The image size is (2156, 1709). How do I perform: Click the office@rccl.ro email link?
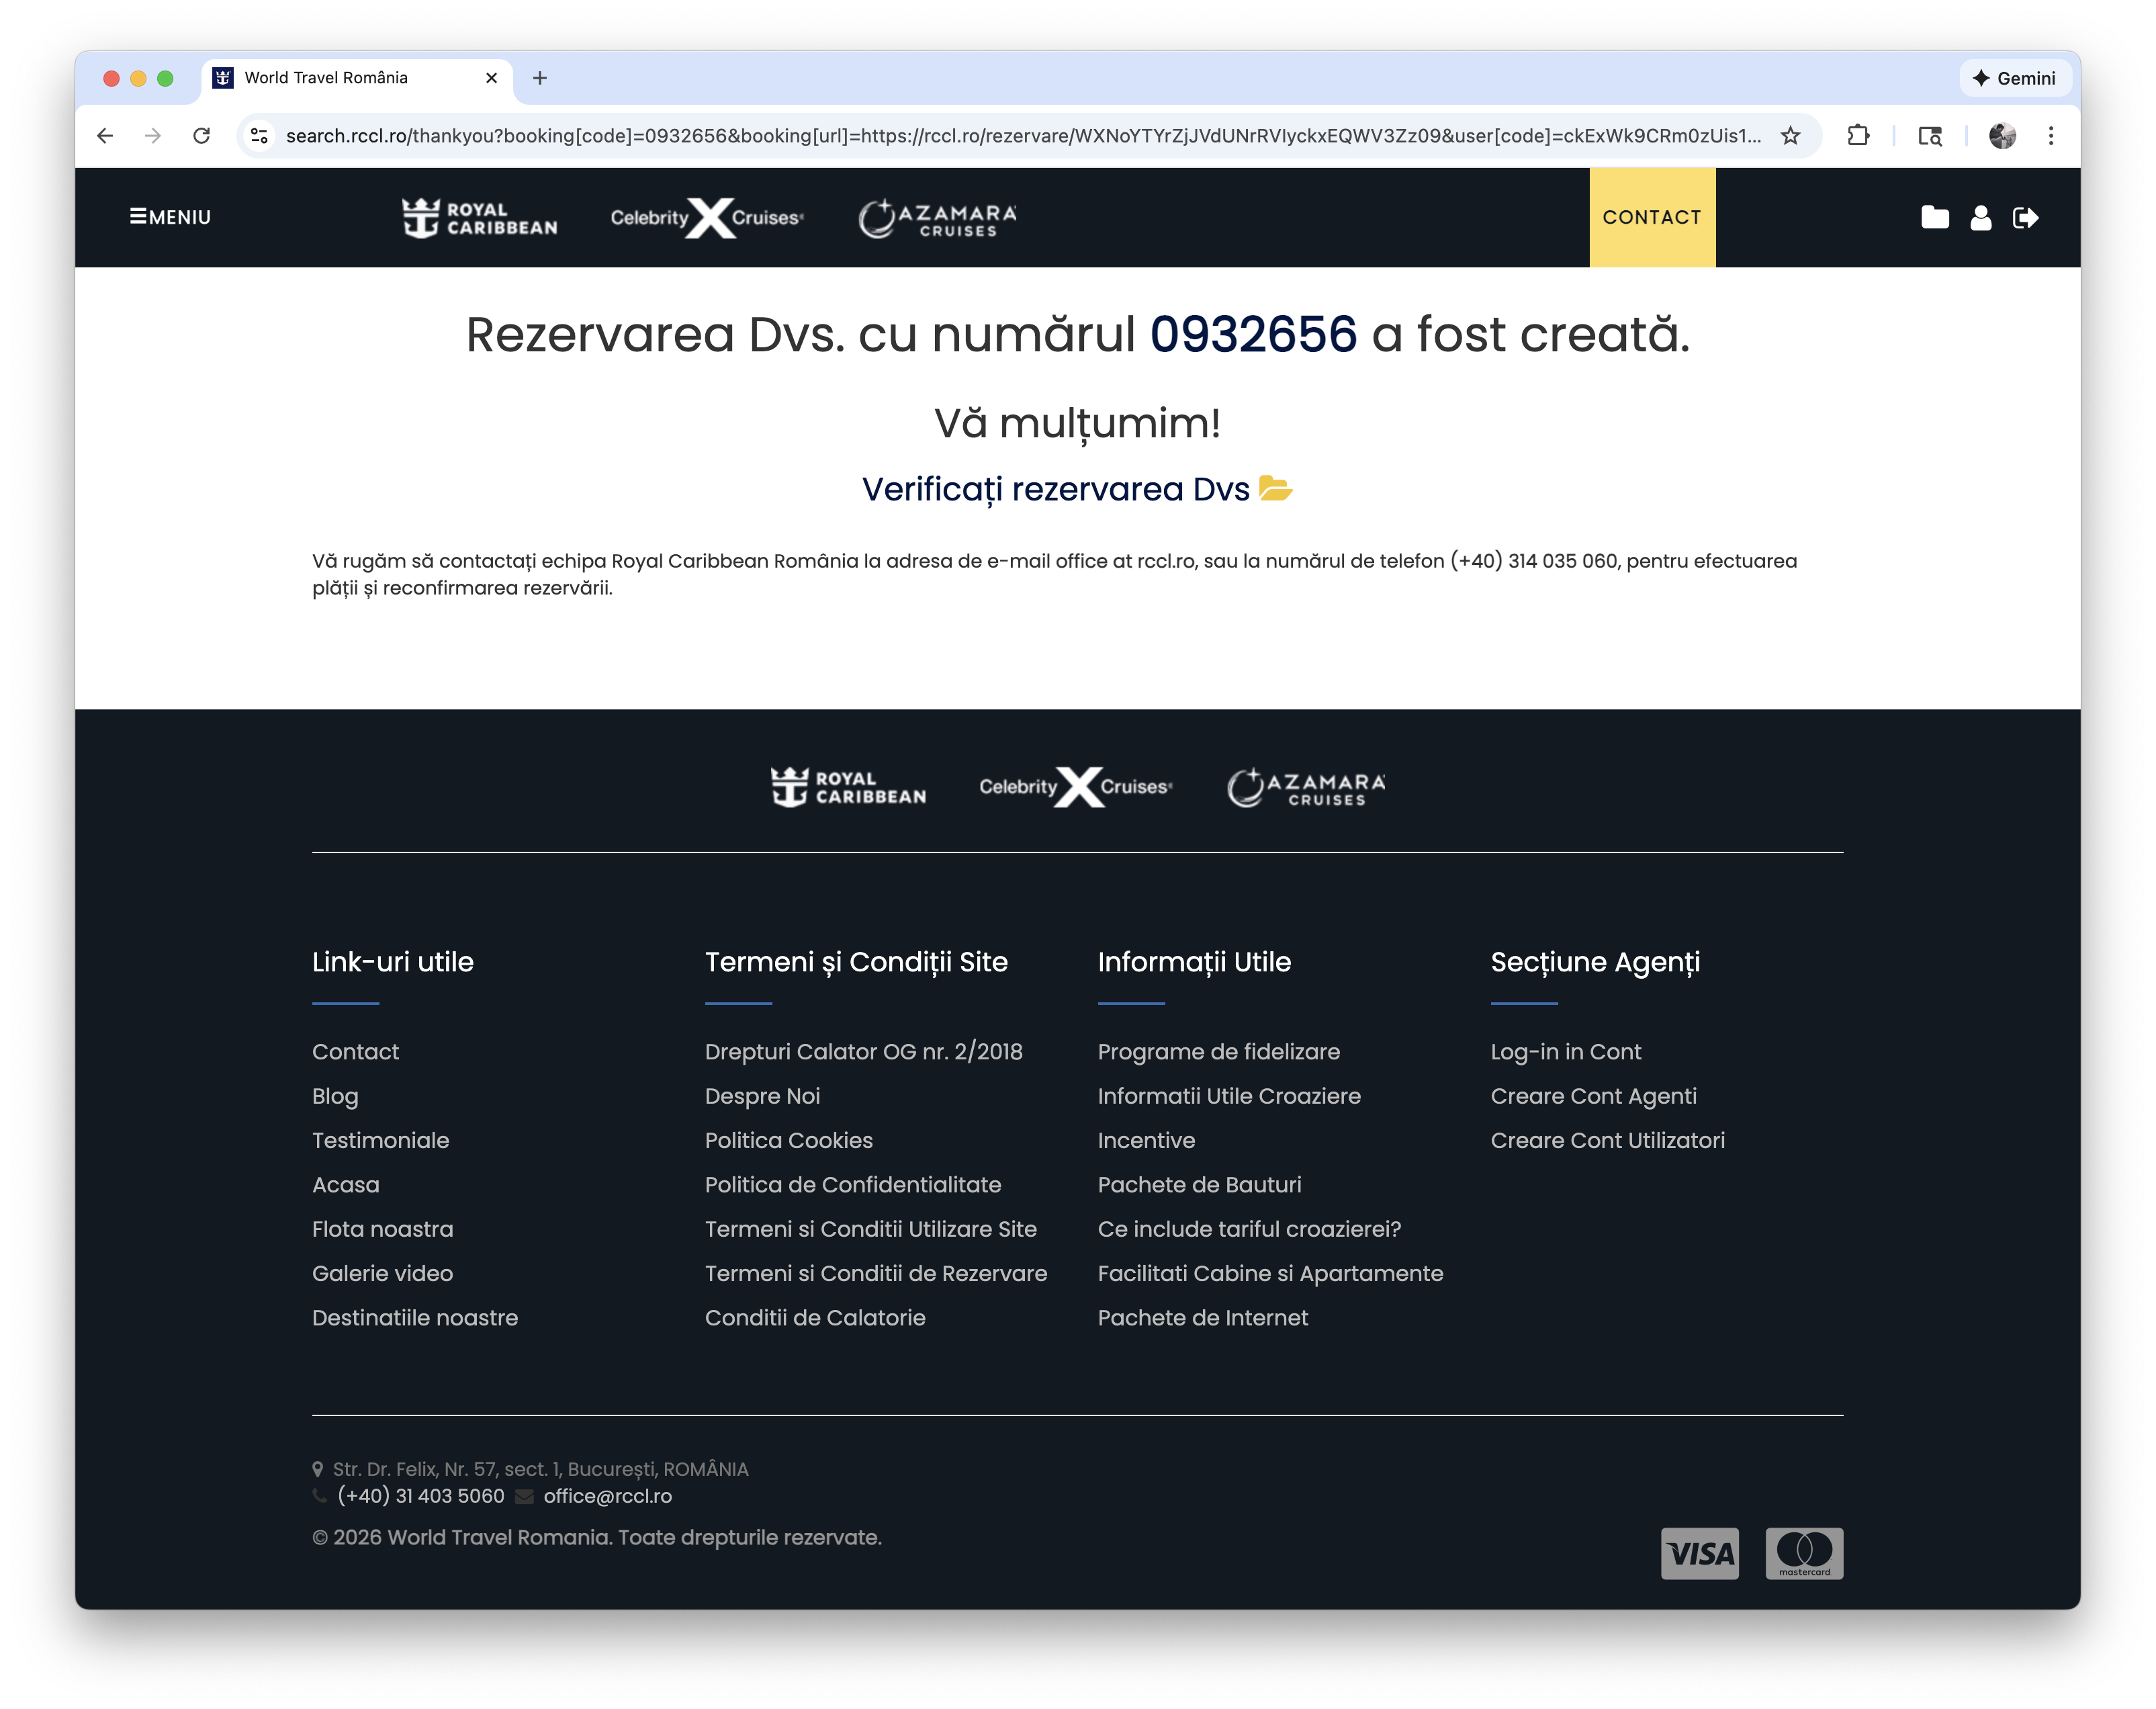[x=608, y=1496]
